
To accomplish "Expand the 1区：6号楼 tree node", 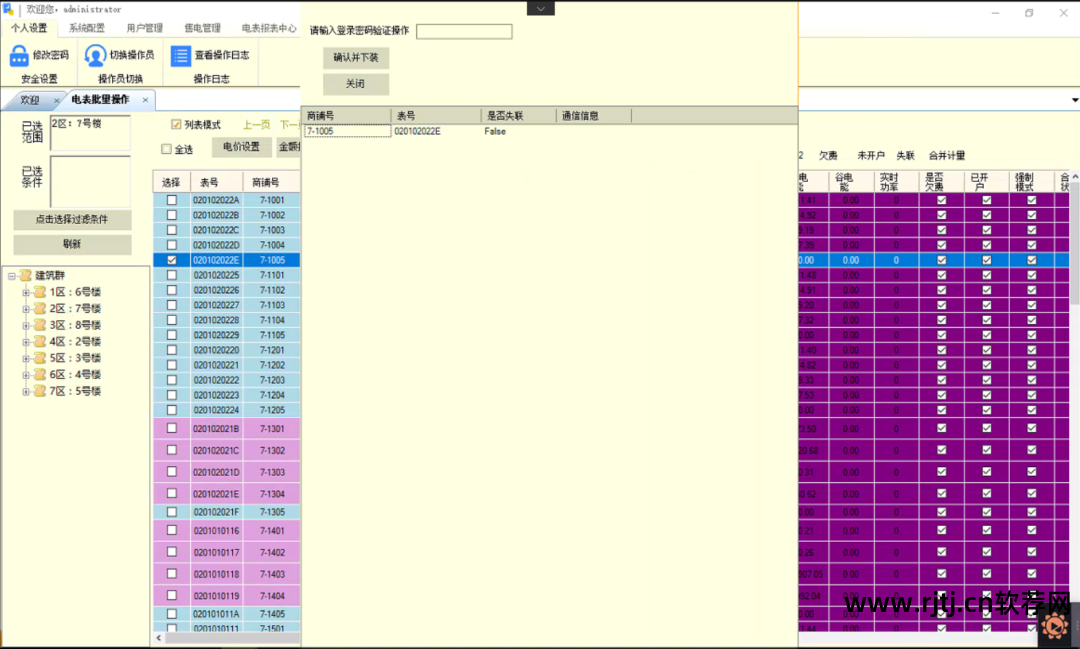I will pyautogui.click(x=26, y=292).
